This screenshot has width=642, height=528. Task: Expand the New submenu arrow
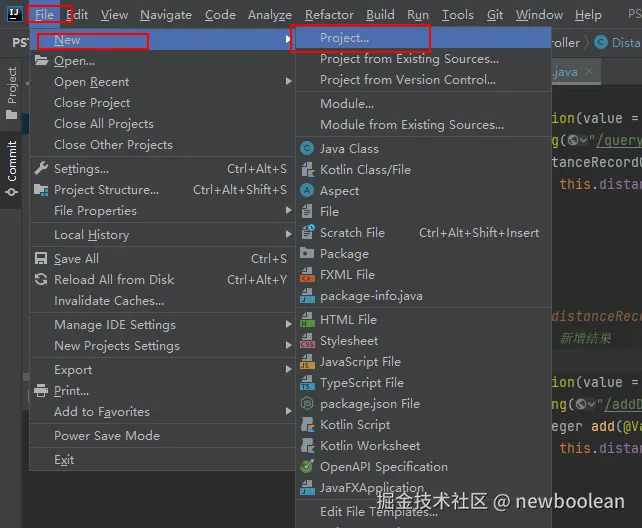(x=288, y=39)
